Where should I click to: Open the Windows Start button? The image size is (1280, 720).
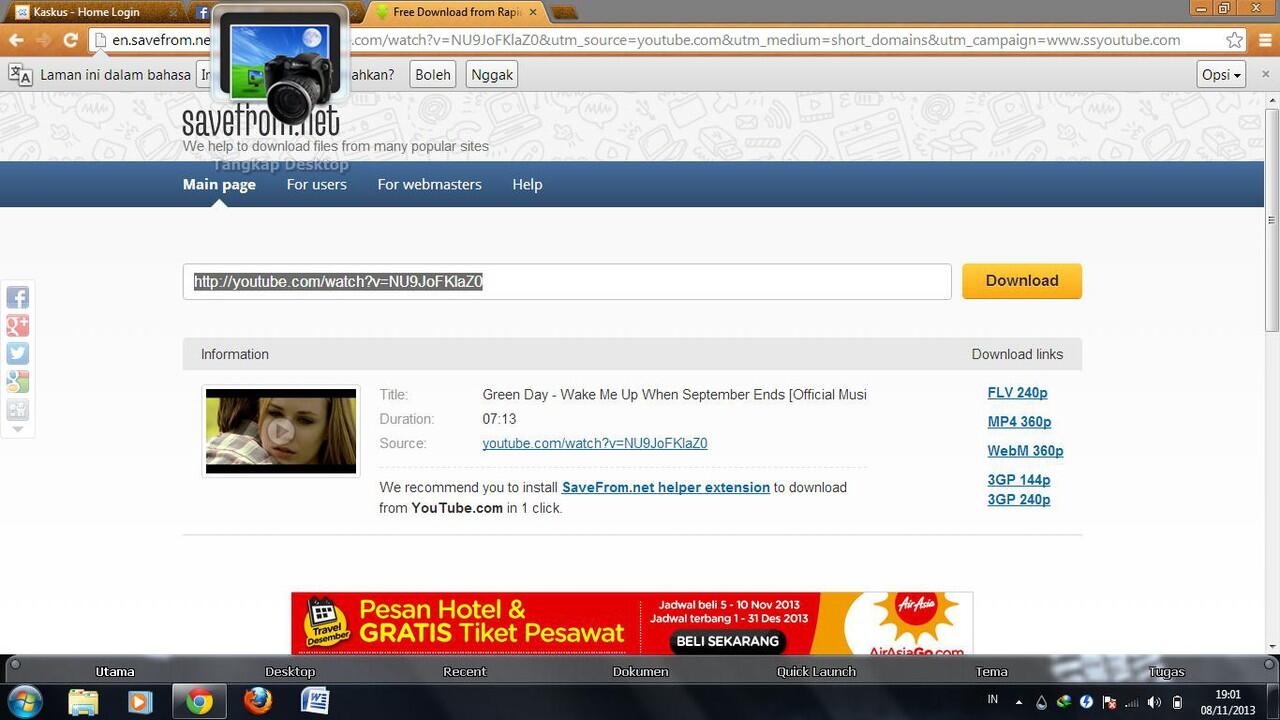point(24,702)
